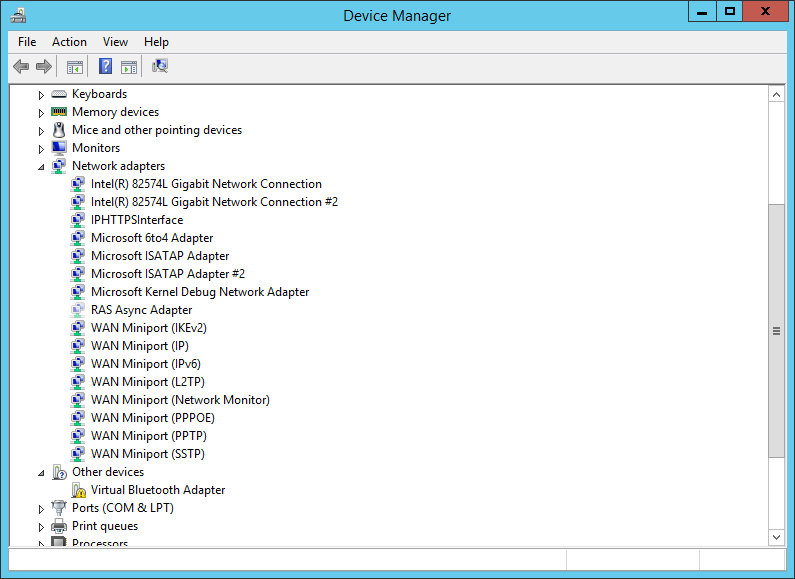This screenshot has width=795, height=579.
Task: Click the Monitors category icon
Action: click(x=59, y=148)
